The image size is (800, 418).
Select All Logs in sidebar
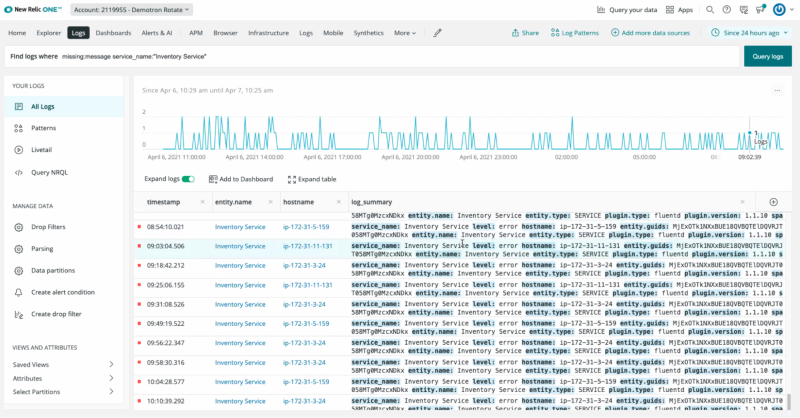[x=64, y=107]
